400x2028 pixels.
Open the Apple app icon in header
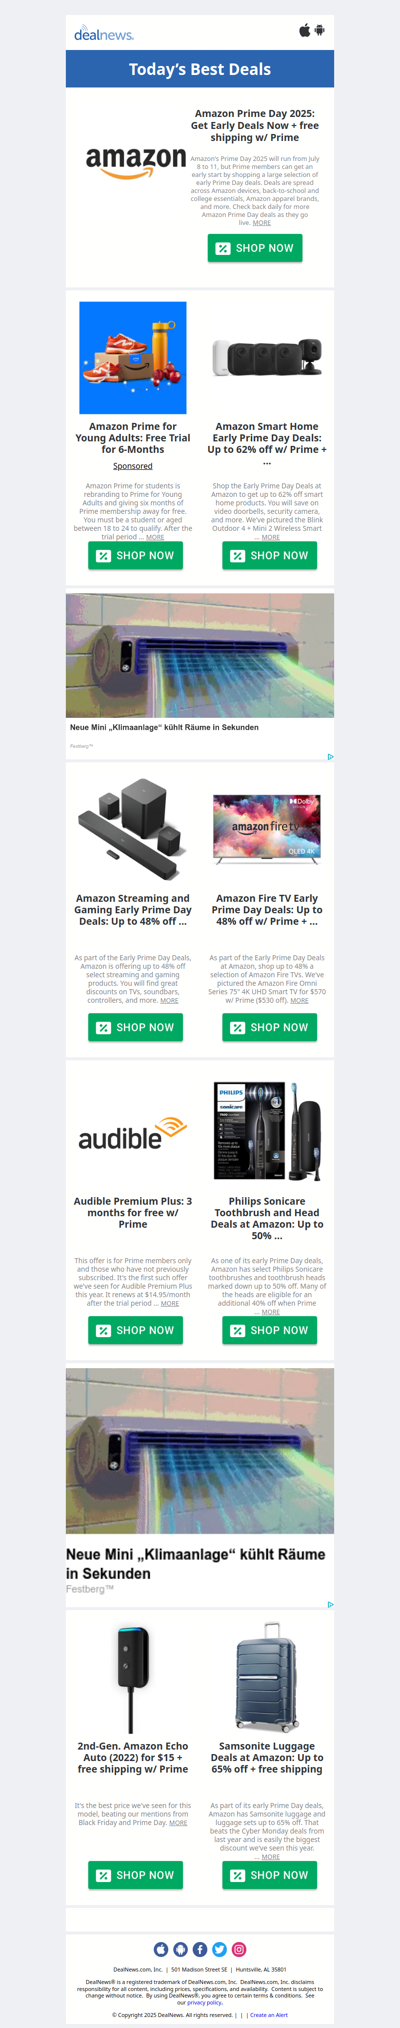point(305,30)
